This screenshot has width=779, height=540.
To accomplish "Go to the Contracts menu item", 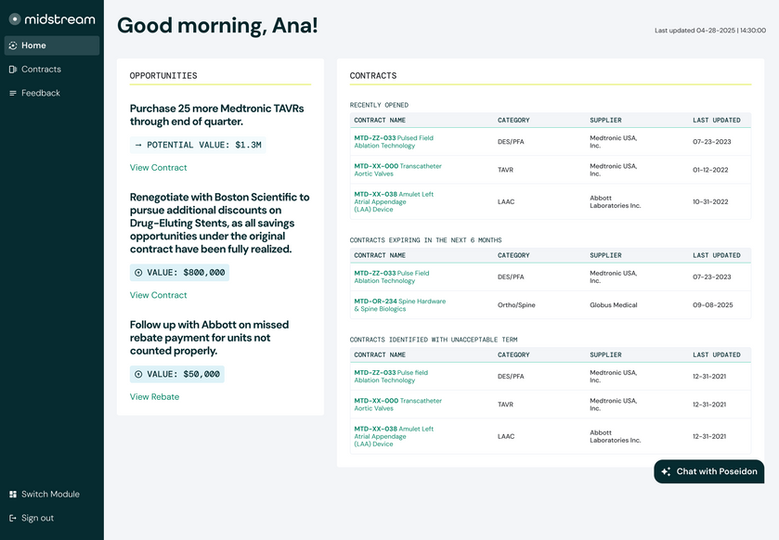I will pos(52,70).
